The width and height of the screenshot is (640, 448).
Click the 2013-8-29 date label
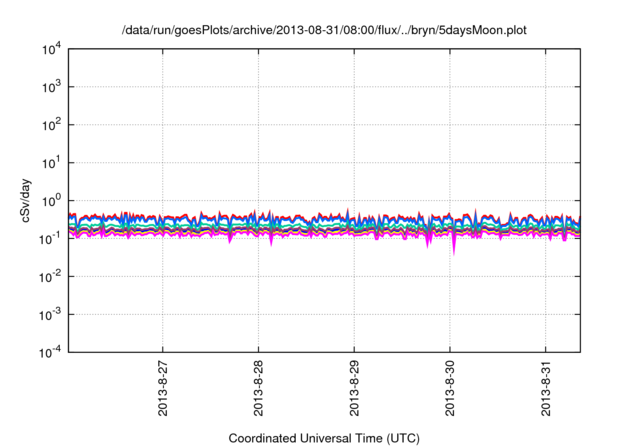coord(354,388)
